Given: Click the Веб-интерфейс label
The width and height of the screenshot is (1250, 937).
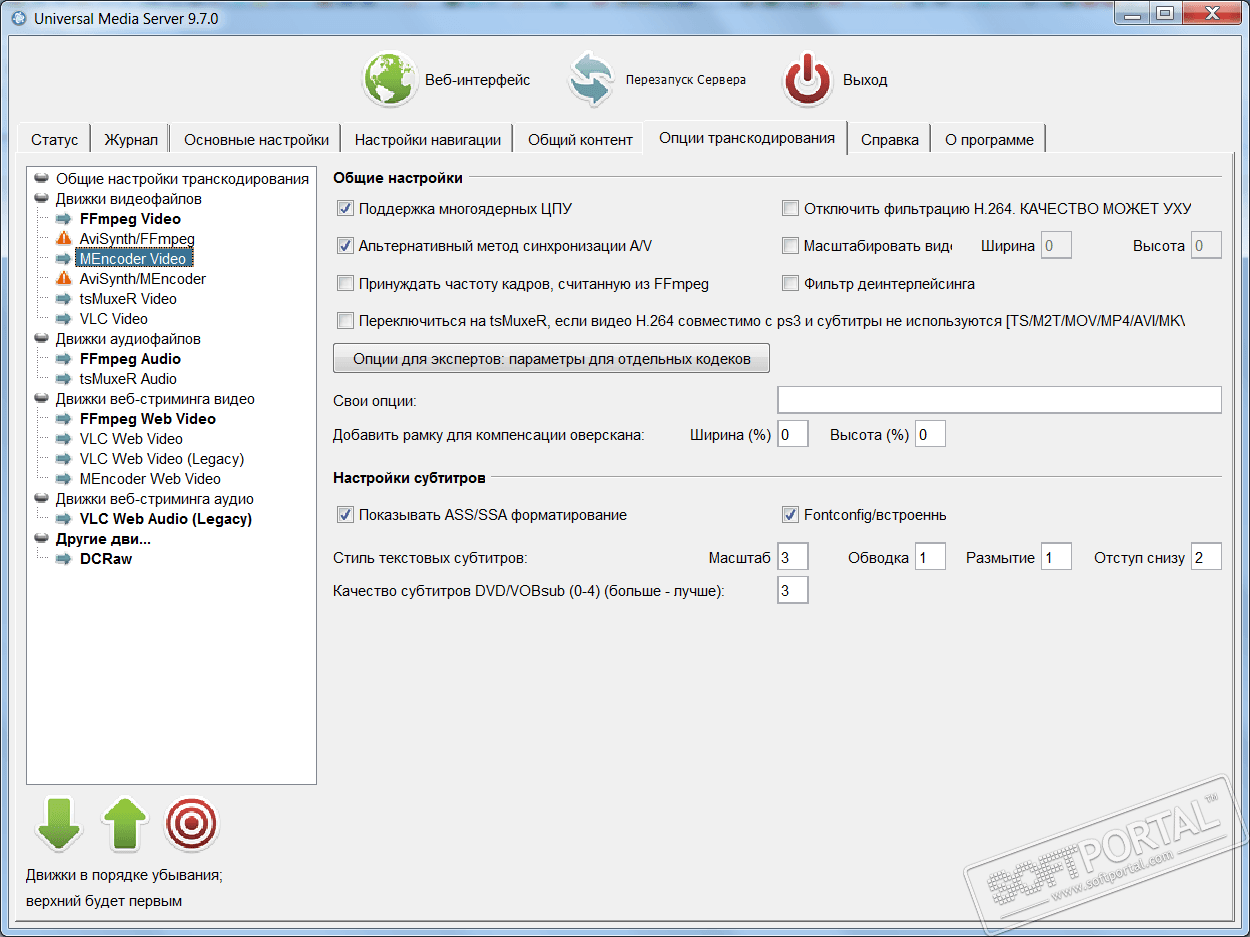Looking at the screenshot, I should point(478,80).
